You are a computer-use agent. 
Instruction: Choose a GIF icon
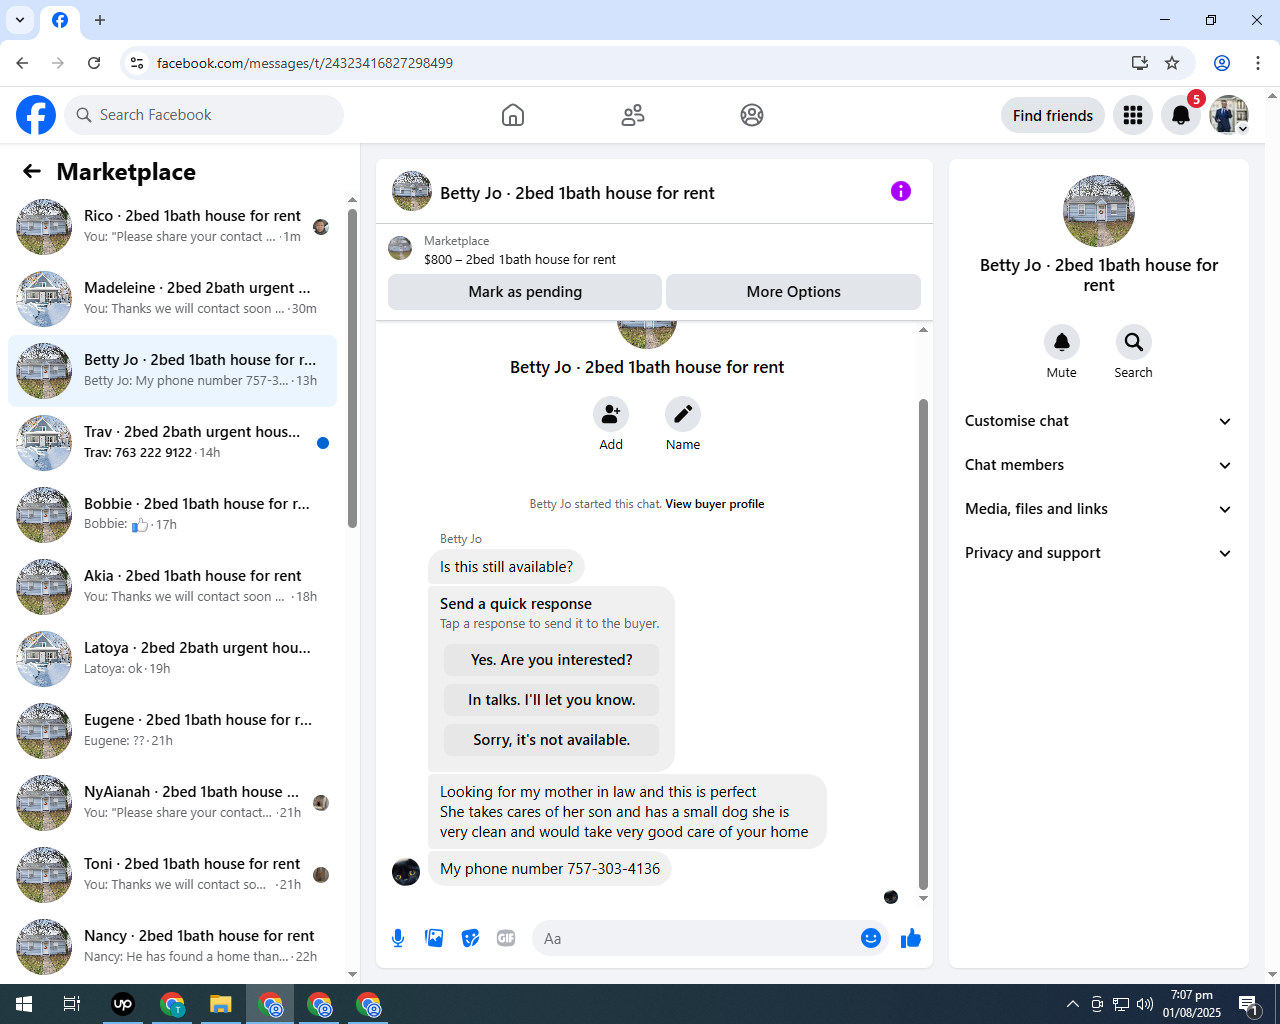tap(506, 938)
